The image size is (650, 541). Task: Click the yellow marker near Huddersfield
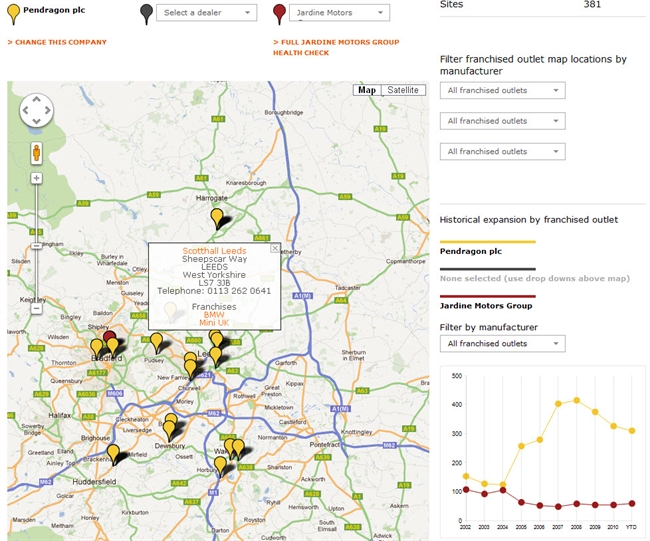(x=115, y=452)
